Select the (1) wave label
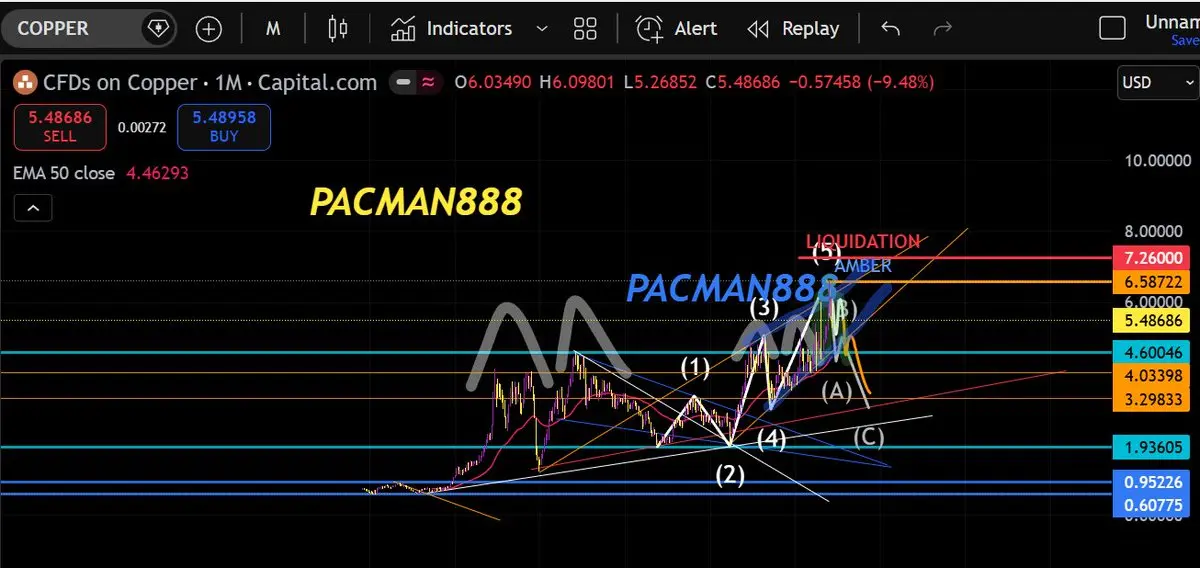1200x568 pixels. [x=695, y=368]
